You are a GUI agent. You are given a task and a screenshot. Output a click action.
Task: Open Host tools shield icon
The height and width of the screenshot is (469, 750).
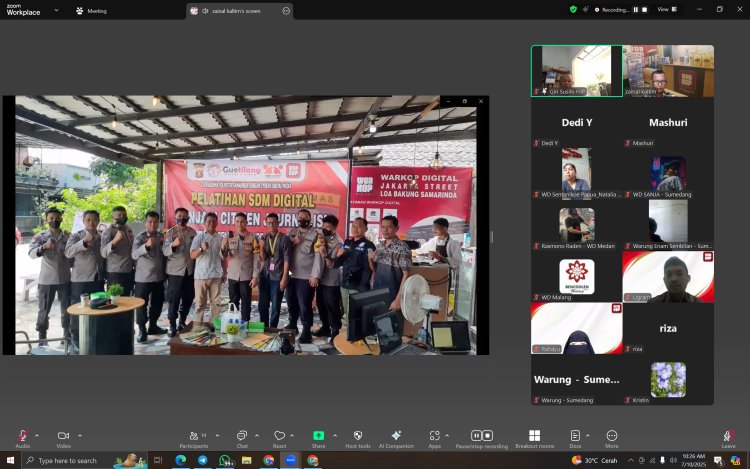358,437
